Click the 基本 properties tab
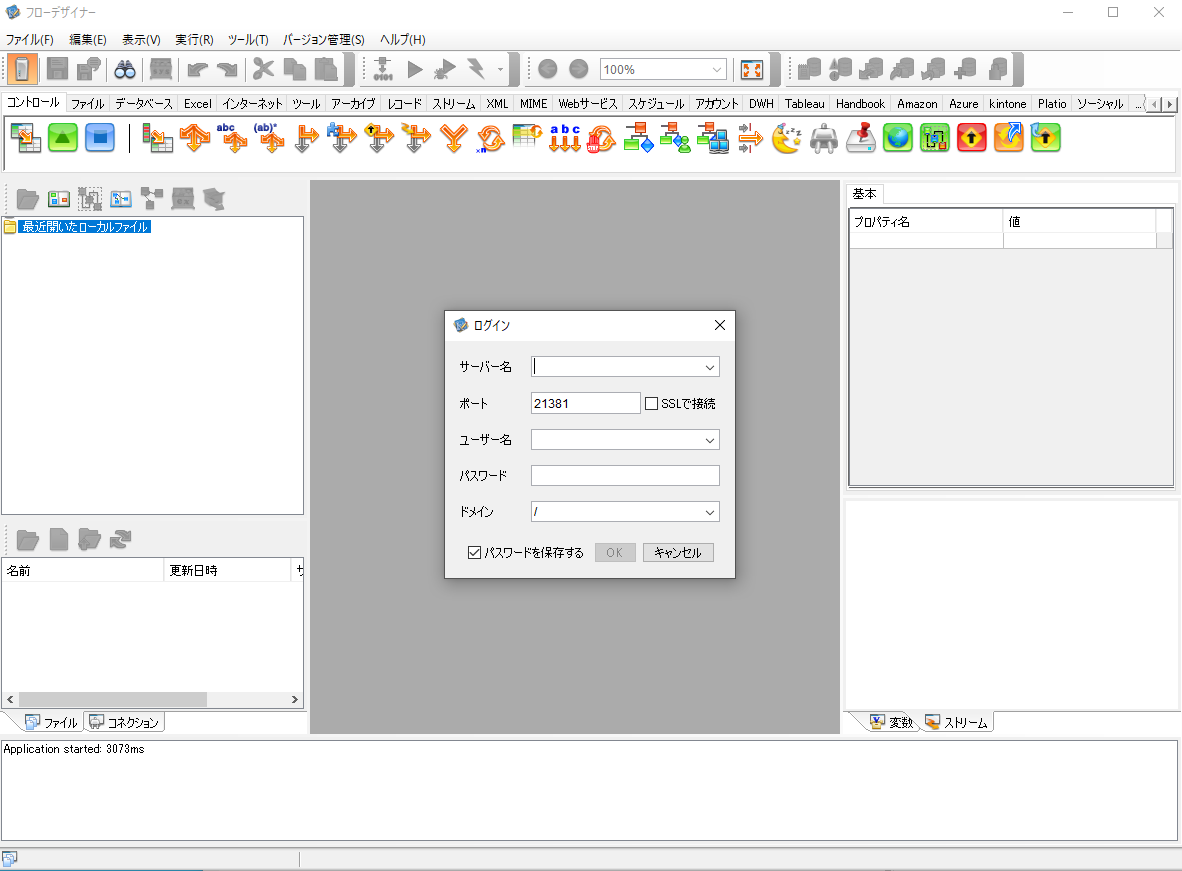 (x=864, y=194)
